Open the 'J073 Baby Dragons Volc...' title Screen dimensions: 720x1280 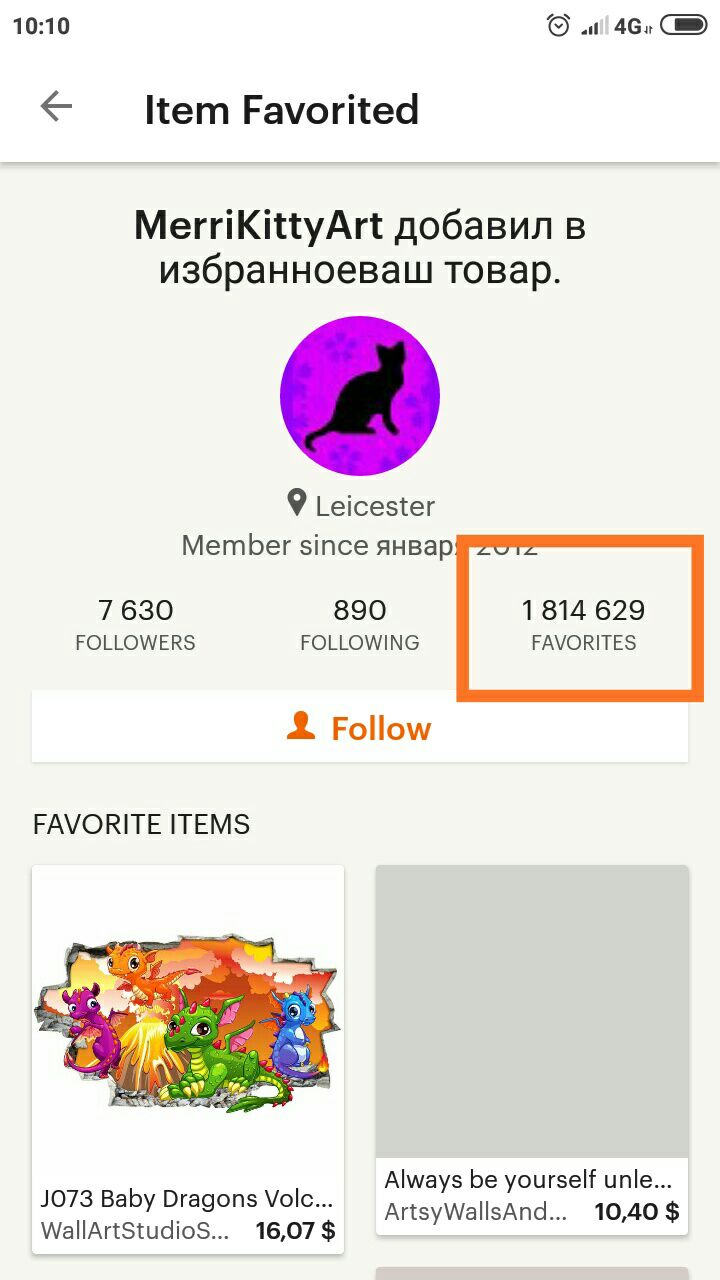pyautogui.click(x=187, y=1199)
